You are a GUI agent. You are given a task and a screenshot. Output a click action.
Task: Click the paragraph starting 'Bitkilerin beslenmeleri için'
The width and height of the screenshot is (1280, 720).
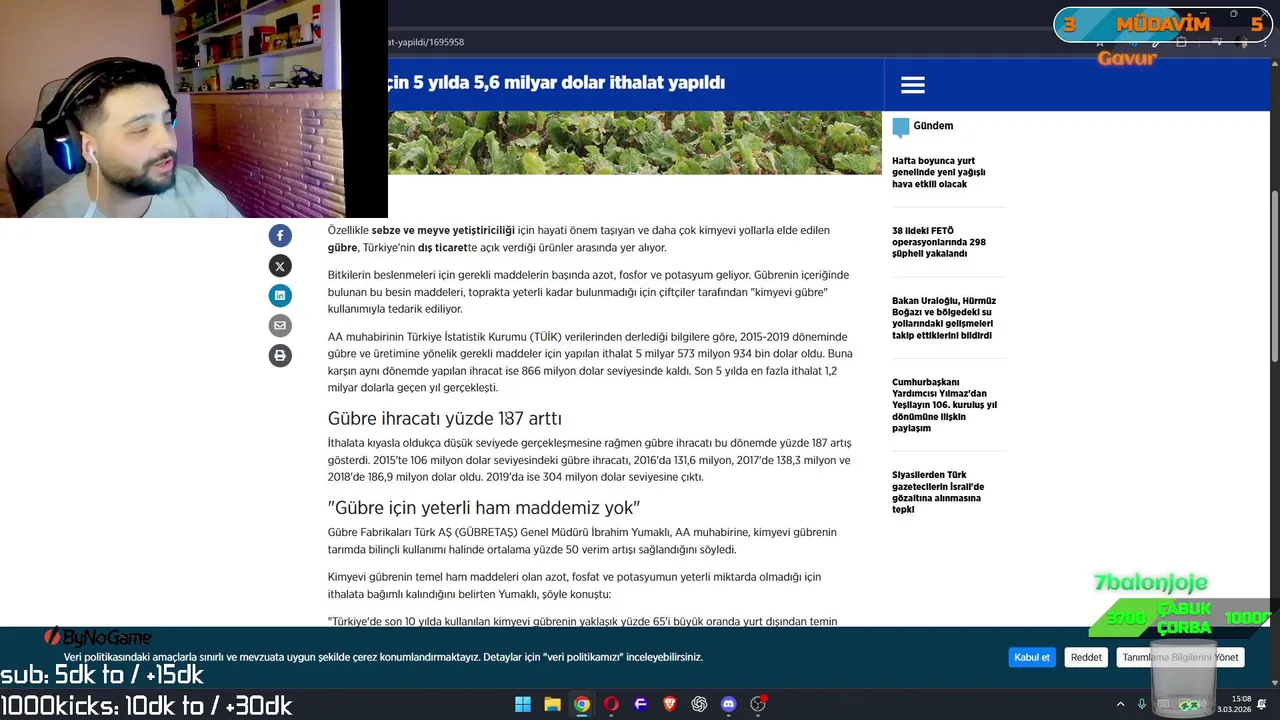tap(590, 292)
